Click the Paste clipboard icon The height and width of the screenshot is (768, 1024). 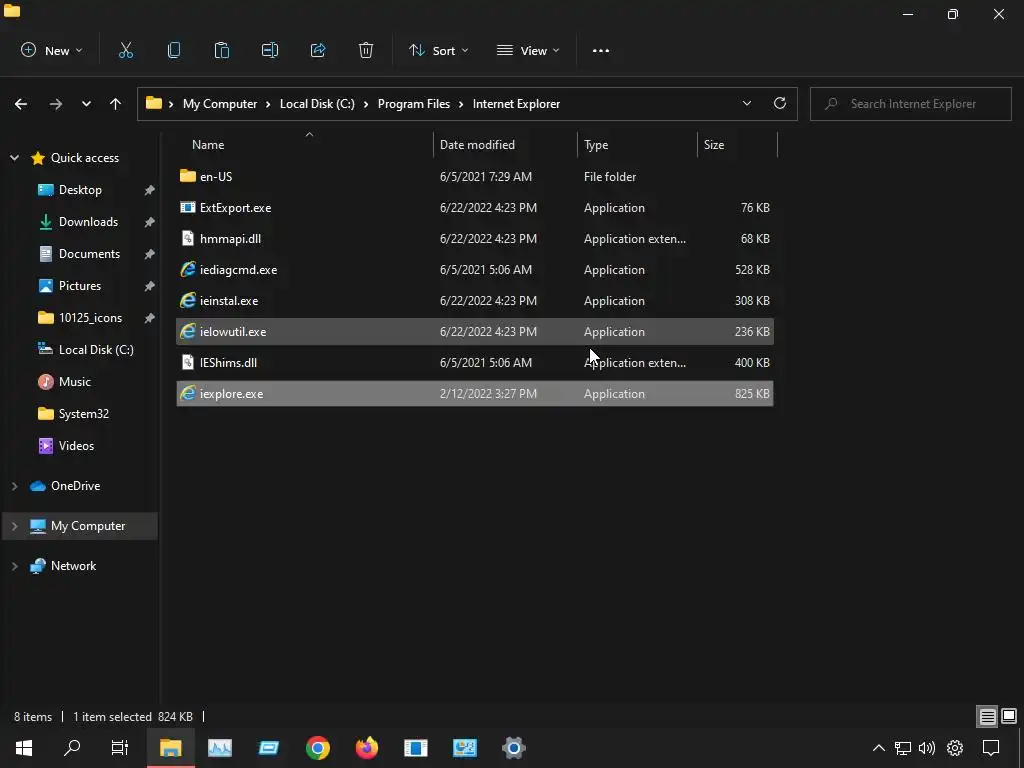[x=222, y=50]
